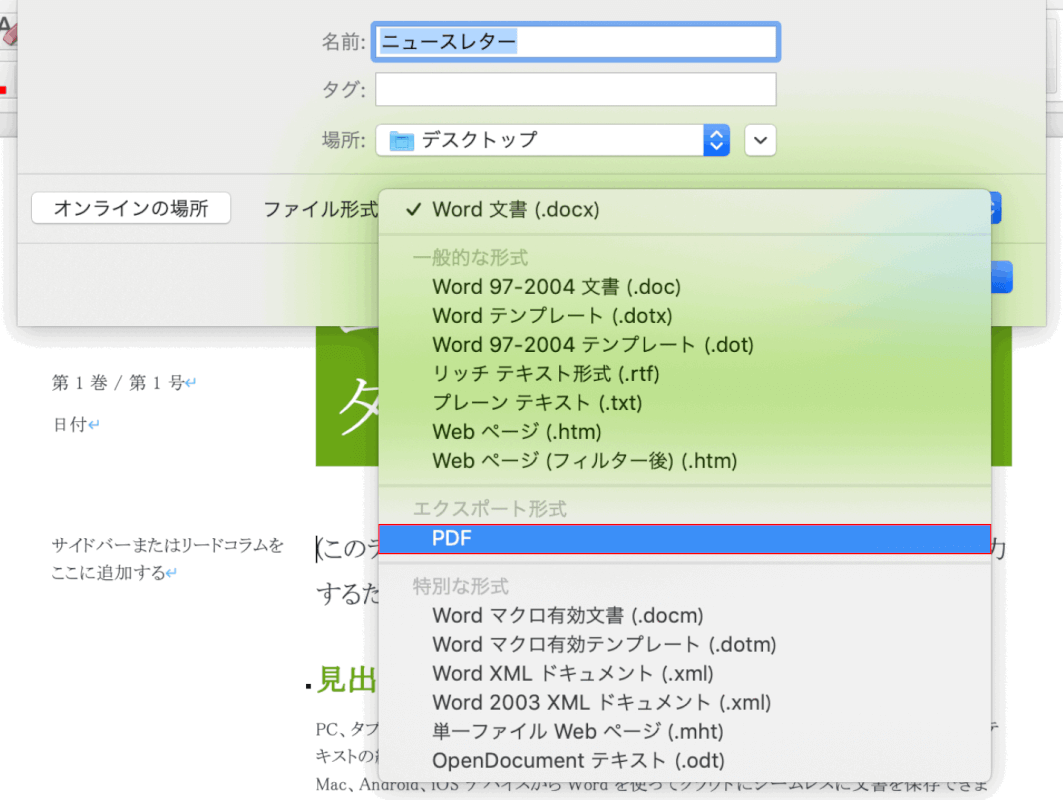The image size is (1063, 800).
Task: Click the オンラインの場所 button
Action: [130, 209]
